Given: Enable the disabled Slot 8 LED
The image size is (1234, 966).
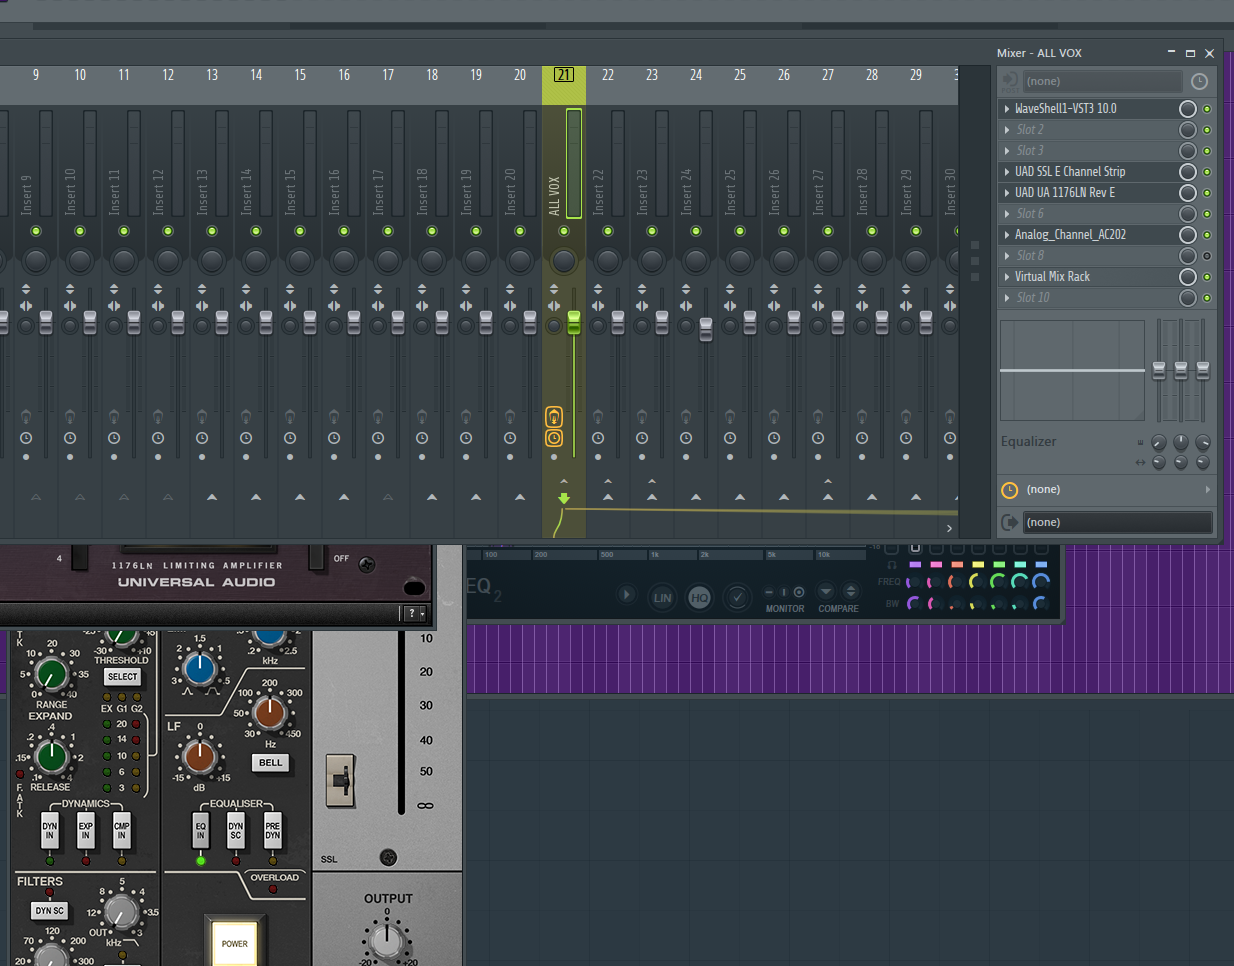Looking at the screenshot, I should coord(1207,255).
